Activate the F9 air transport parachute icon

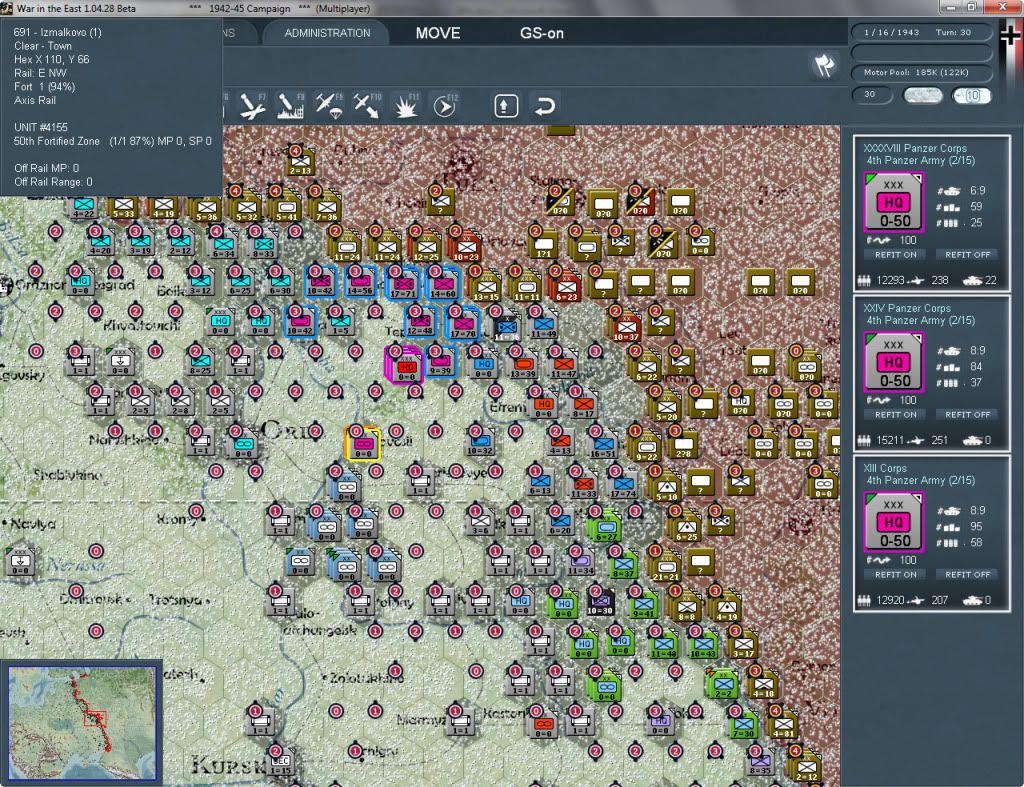pos(328,106)
